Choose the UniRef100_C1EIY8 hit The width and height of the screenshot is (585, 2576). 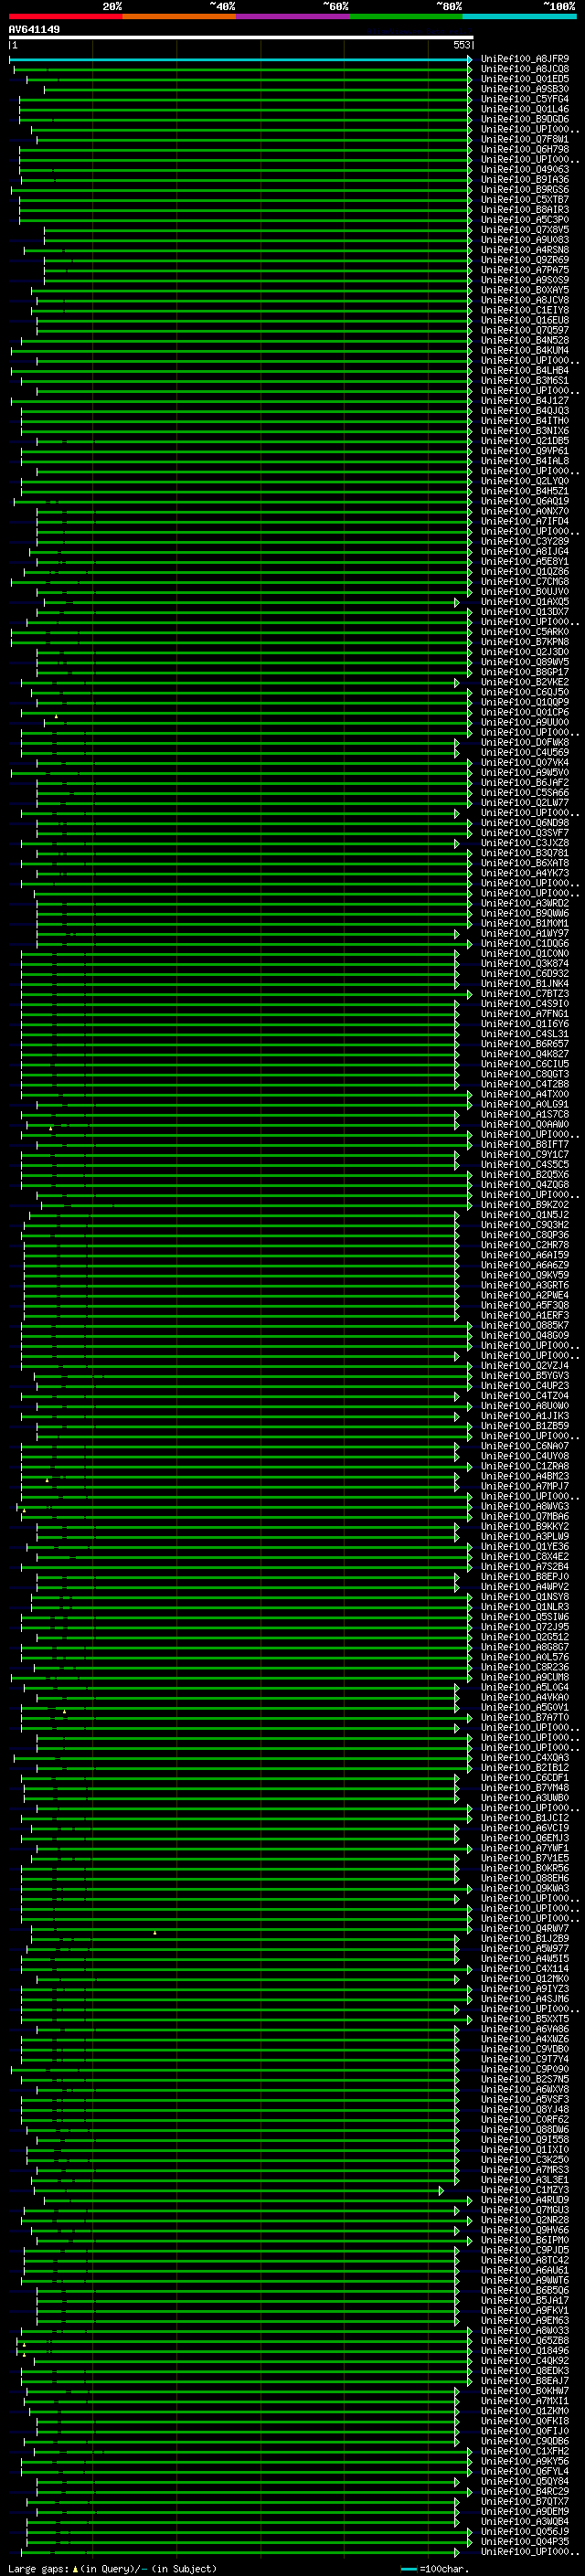[524, 310]
